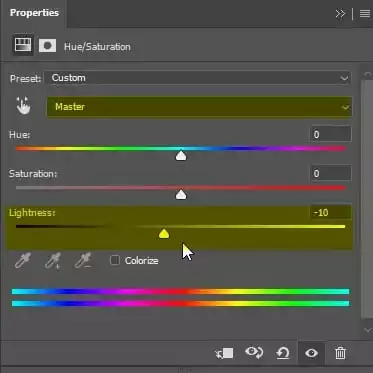The height and width of the screenshot is (373, 373).
Task: Click the Saturation label
Action: 33,174
